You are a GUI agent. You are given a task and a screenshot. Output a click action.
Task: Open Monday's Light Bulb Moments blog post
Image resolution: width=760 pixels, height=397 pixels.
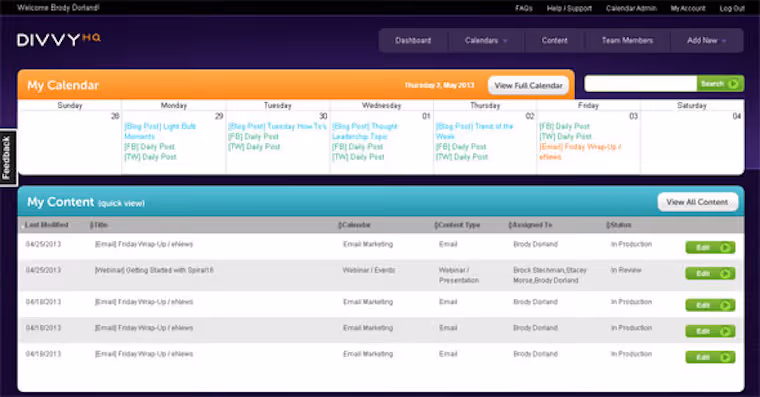[x=160, y=131]
